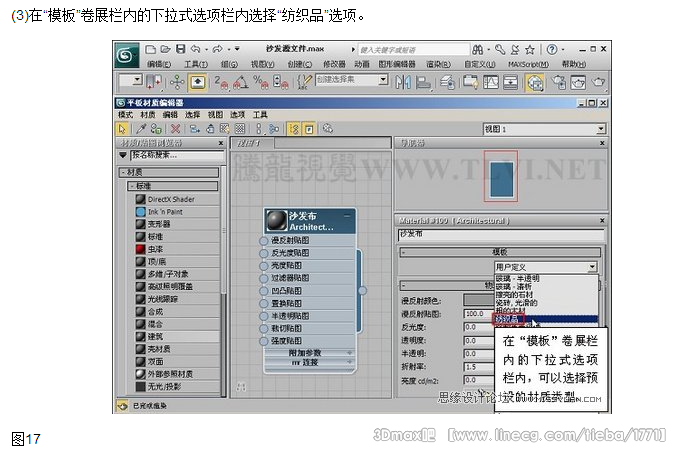
Task: Open the 工具(T) menu in main menu bar
Action: tap(195, 65)
